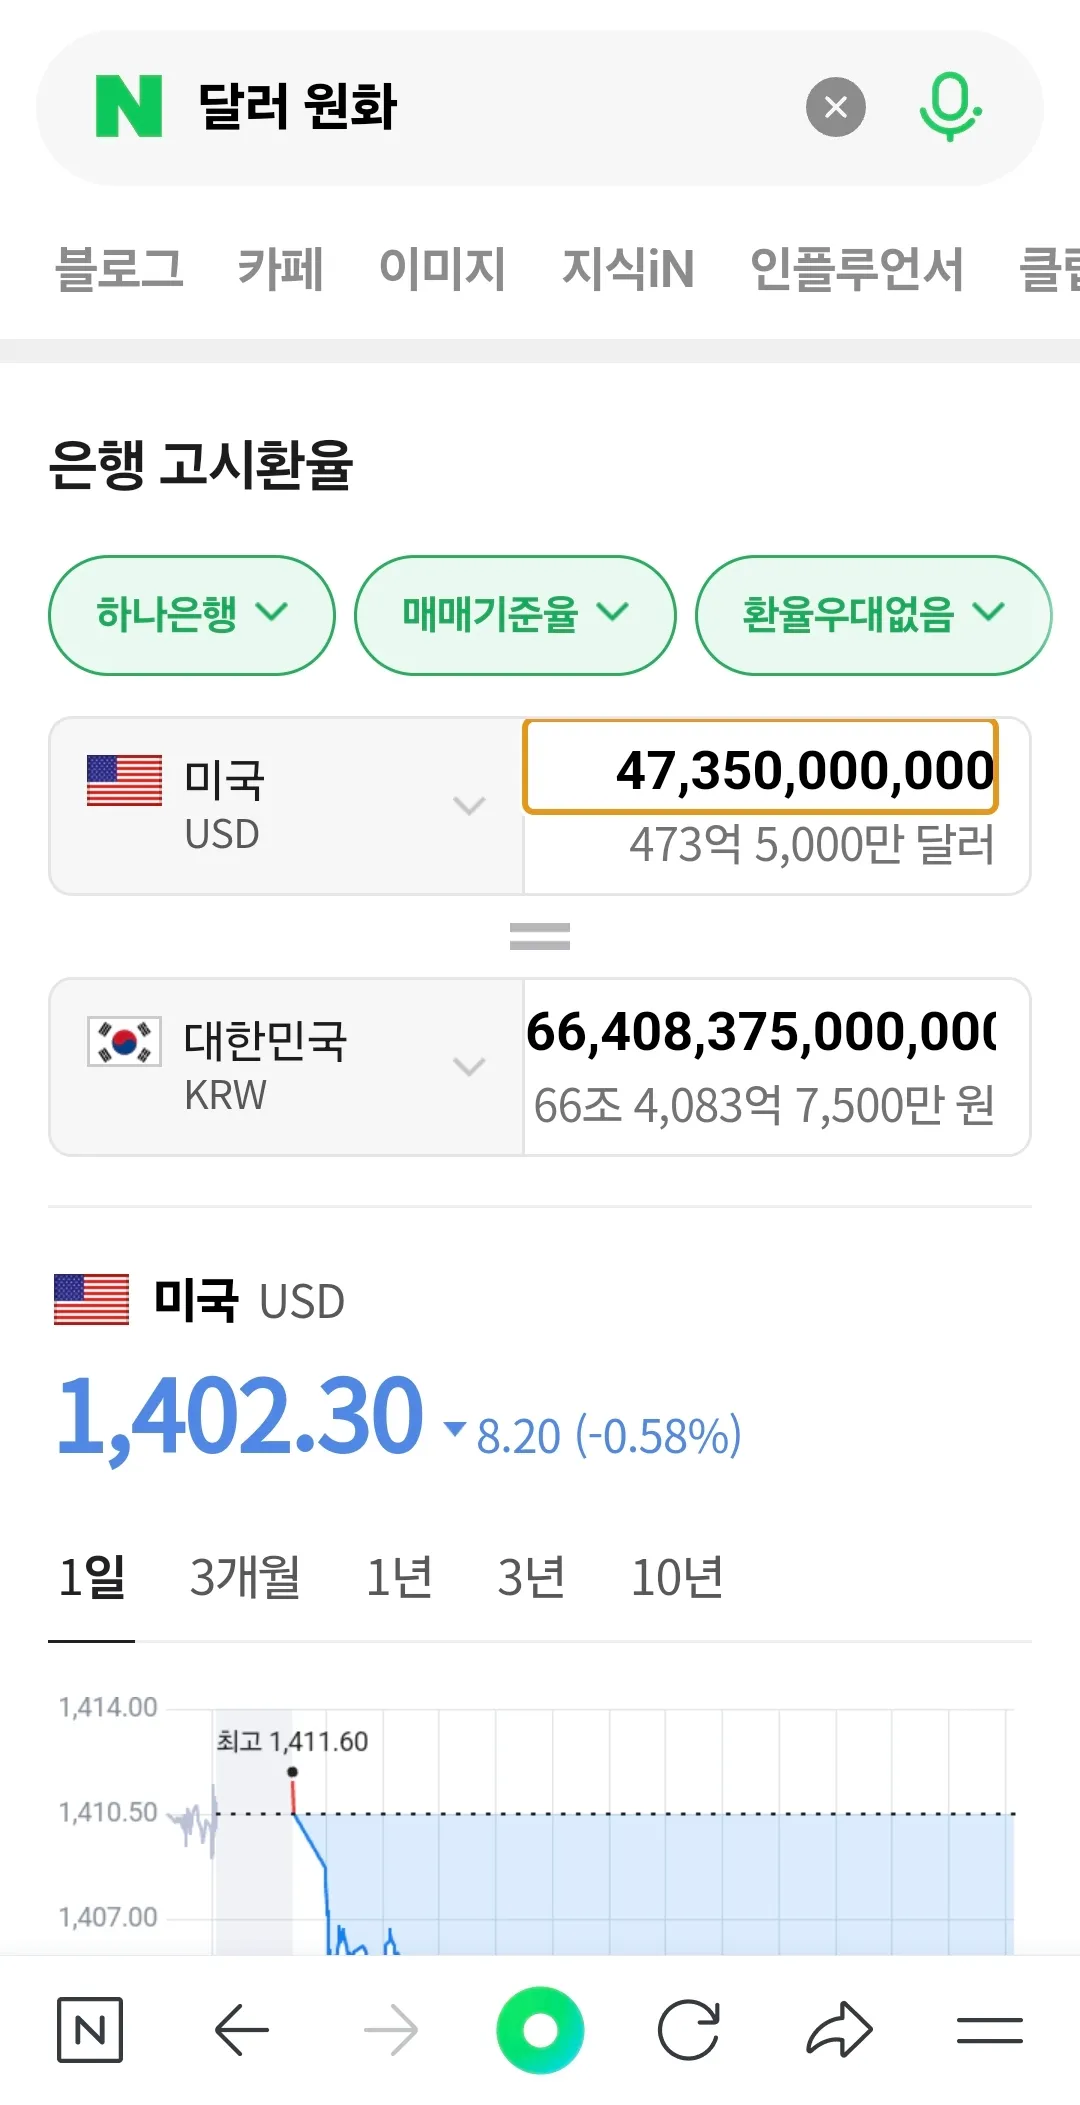
Task: Open the Naver home N icon in bottom bar
Action: [90, 2030]
